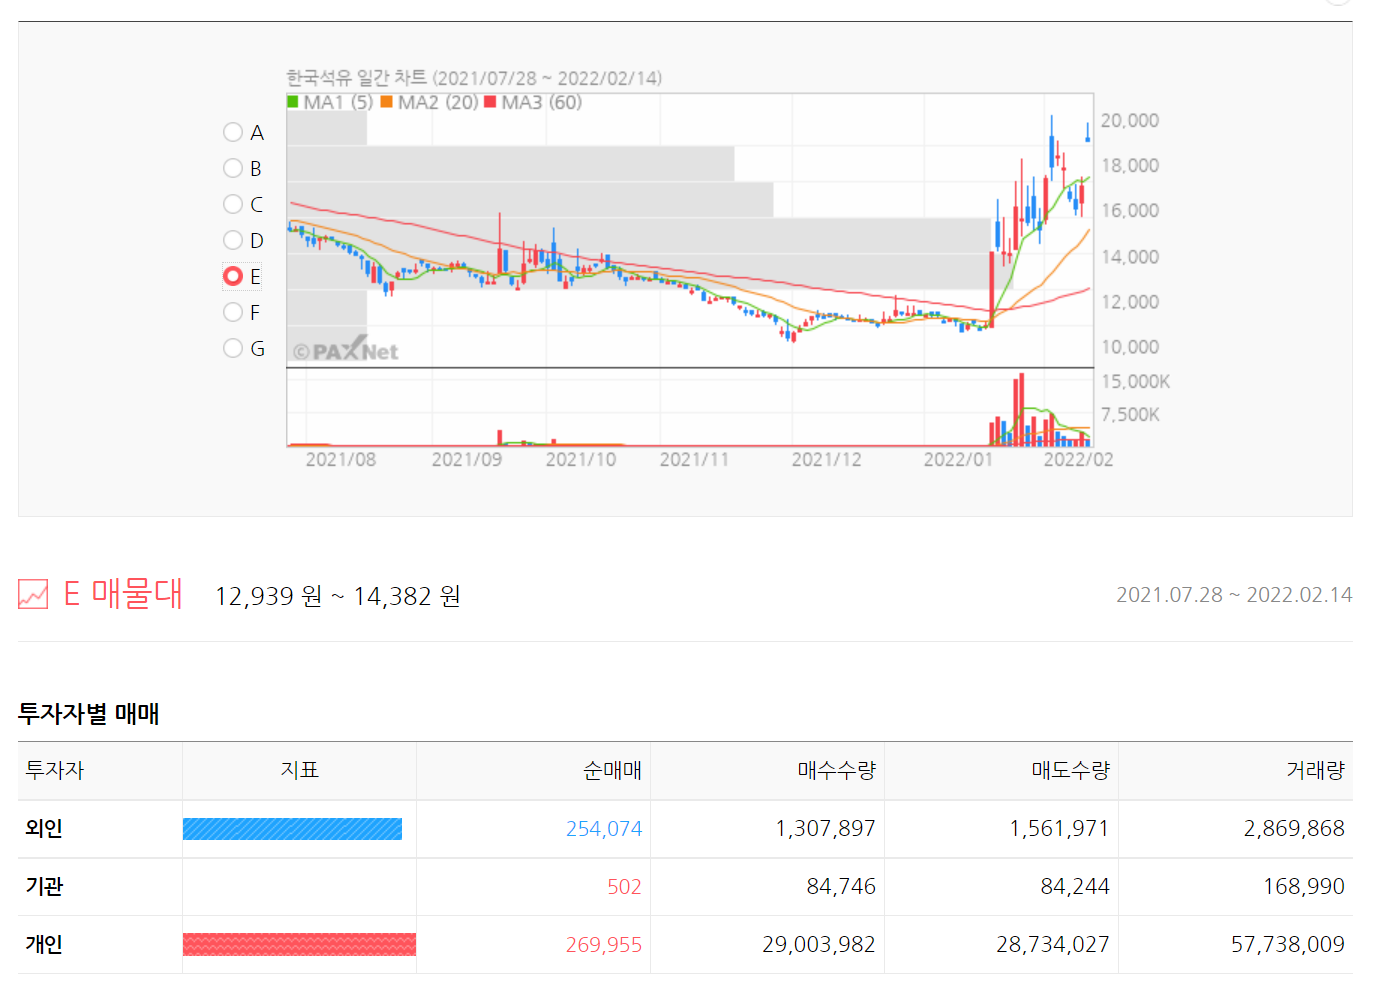Click sell quantity 28,734,027
The width and height of the screenshot is (1377, 996).
coord(1053,945)
